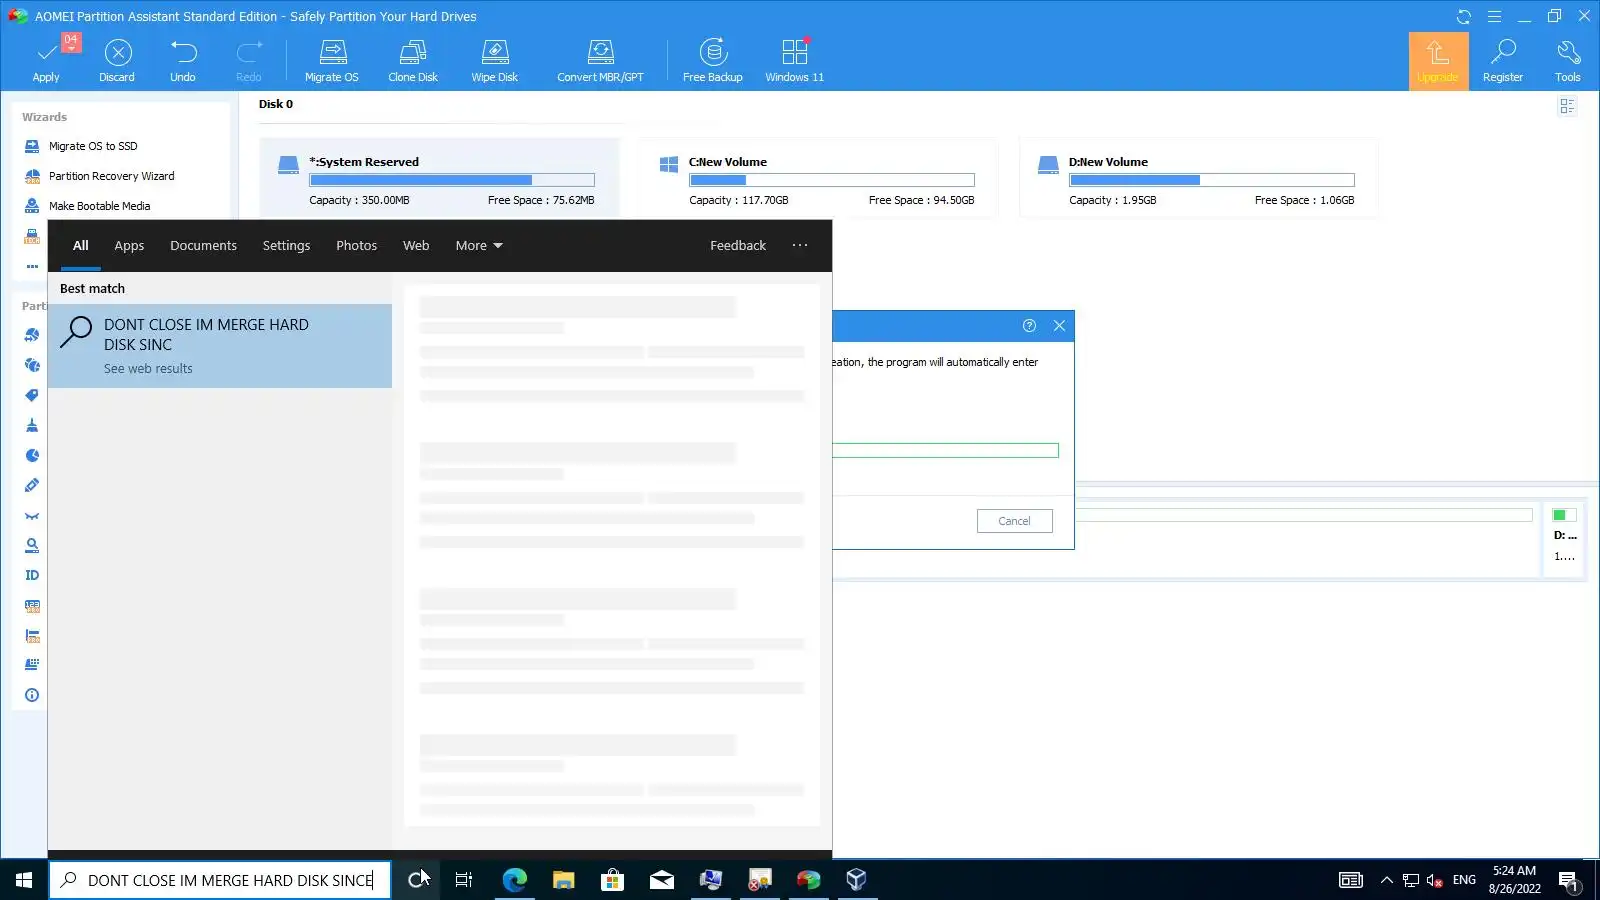Click the orange Upgrade button

click(1438, 61)
